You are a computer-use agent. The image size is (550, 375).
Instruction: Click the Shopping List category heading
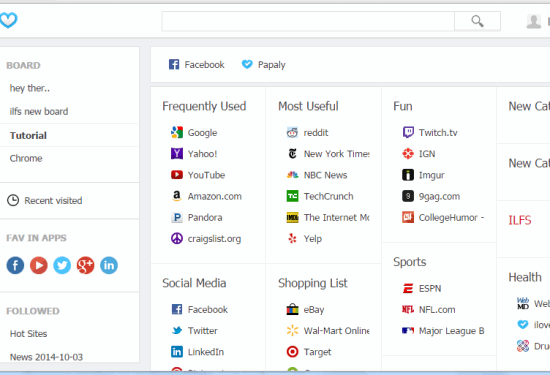[313, 283]
